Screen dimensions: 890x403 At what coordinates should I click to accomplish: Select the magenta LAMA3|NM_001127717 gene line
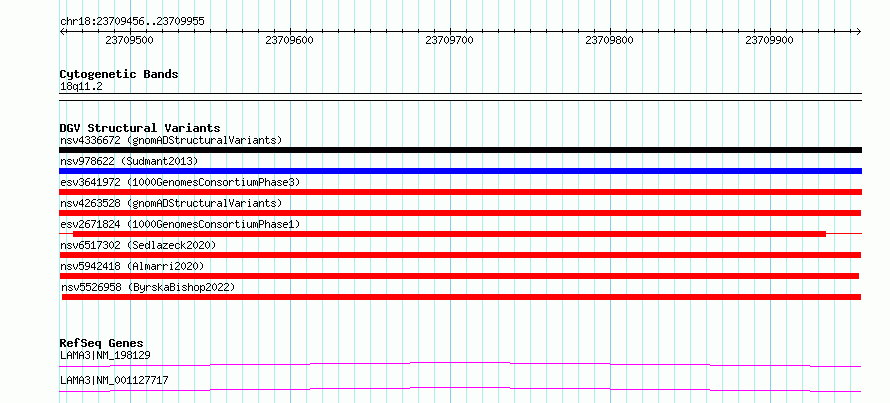[x=460, y=389]
